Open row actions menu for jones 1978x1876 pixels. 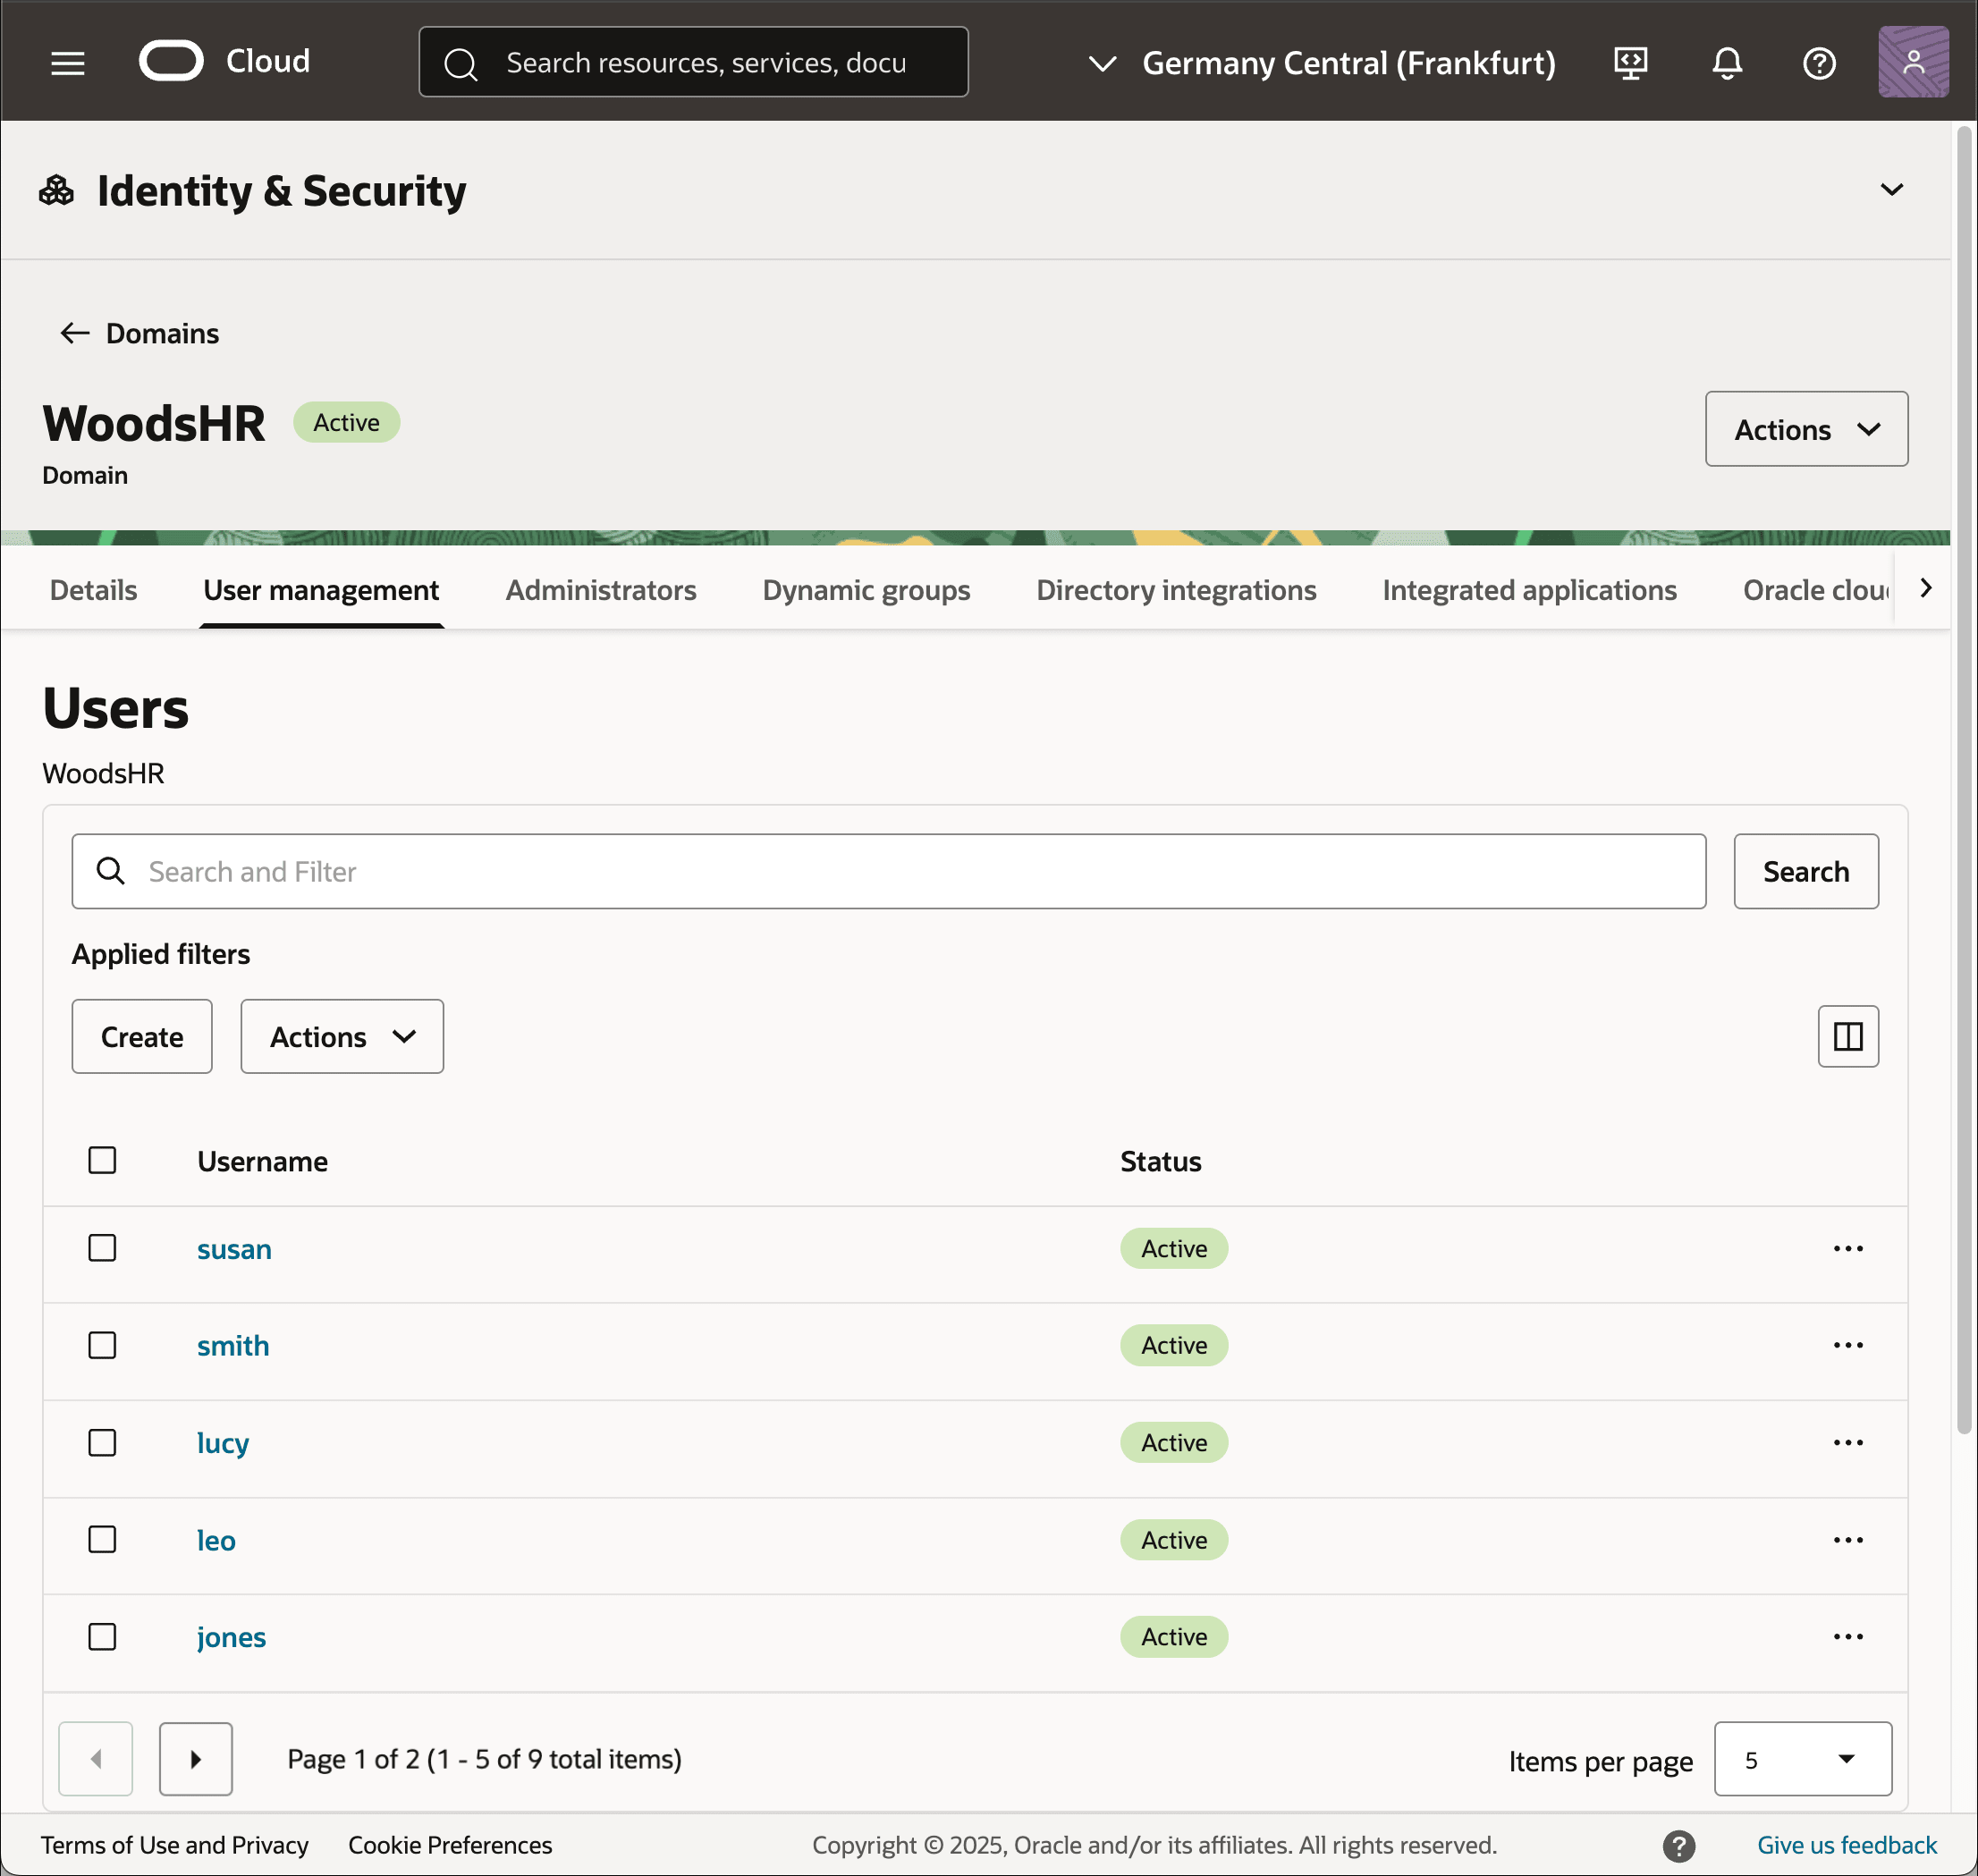point(1847,1637)
